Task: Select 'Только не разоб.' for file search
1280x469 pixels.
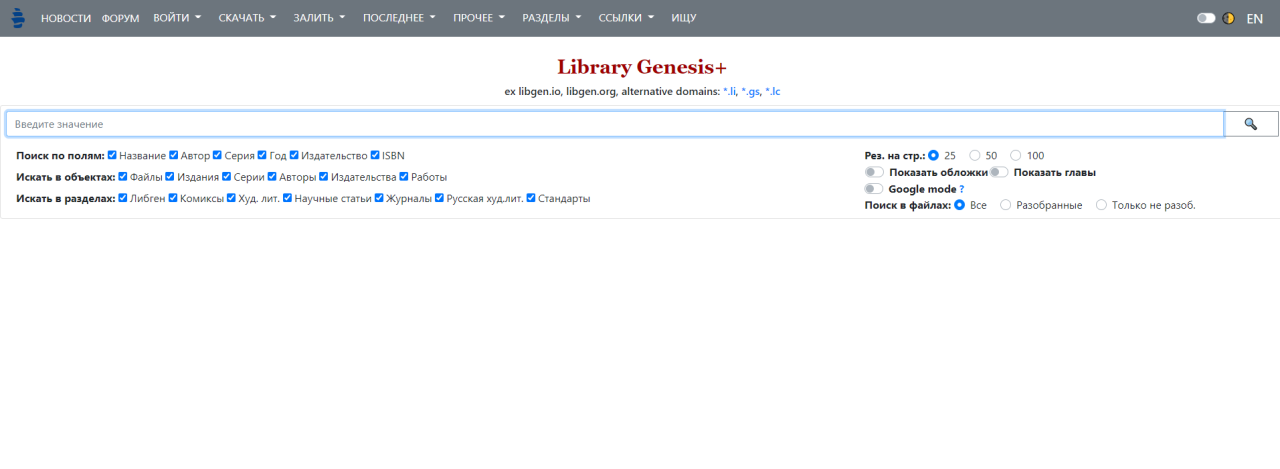Action: (x=1102, y=205)
